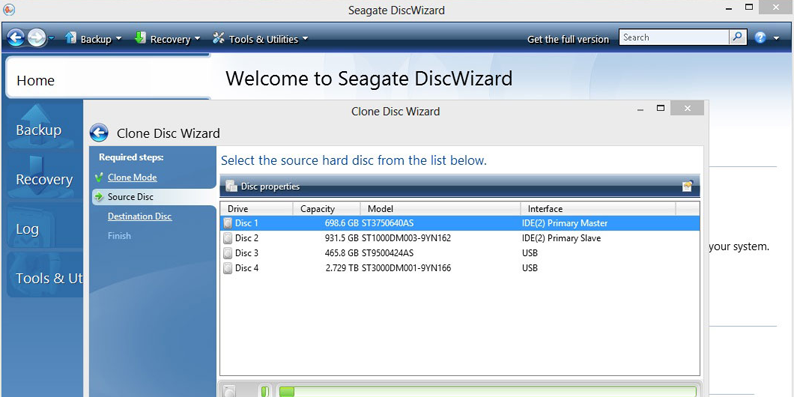This screenshot has width=794, height=397.
Task: Click the Disc properties panel right icon
Action: [x=687, y=186]
